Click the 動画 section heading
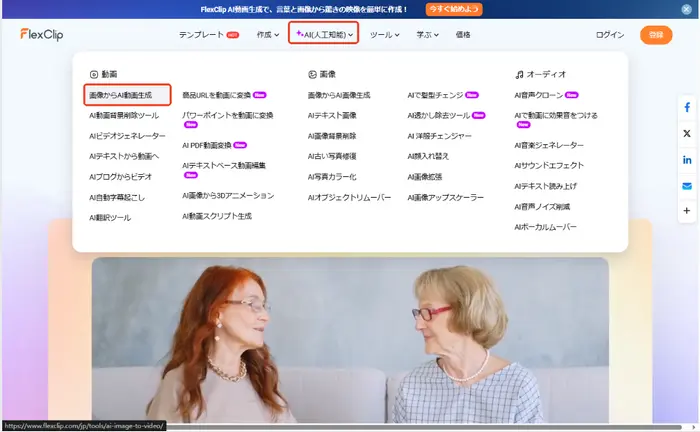The image size is (700, 432). [x=104, y=74]
